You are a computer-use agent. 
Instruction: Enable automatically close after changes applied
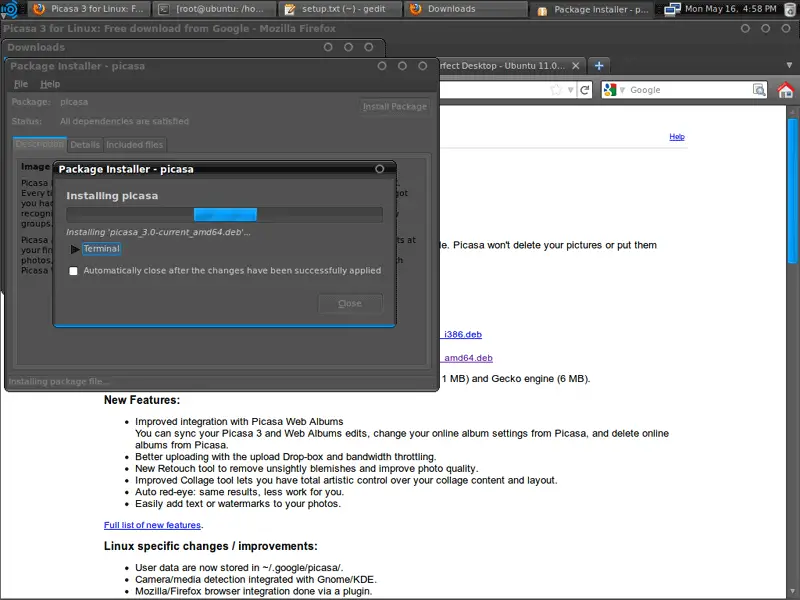(73, 271)
